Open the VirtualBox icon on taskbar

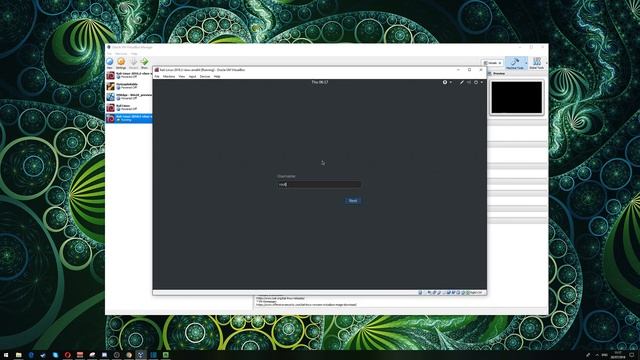point(141,355)
